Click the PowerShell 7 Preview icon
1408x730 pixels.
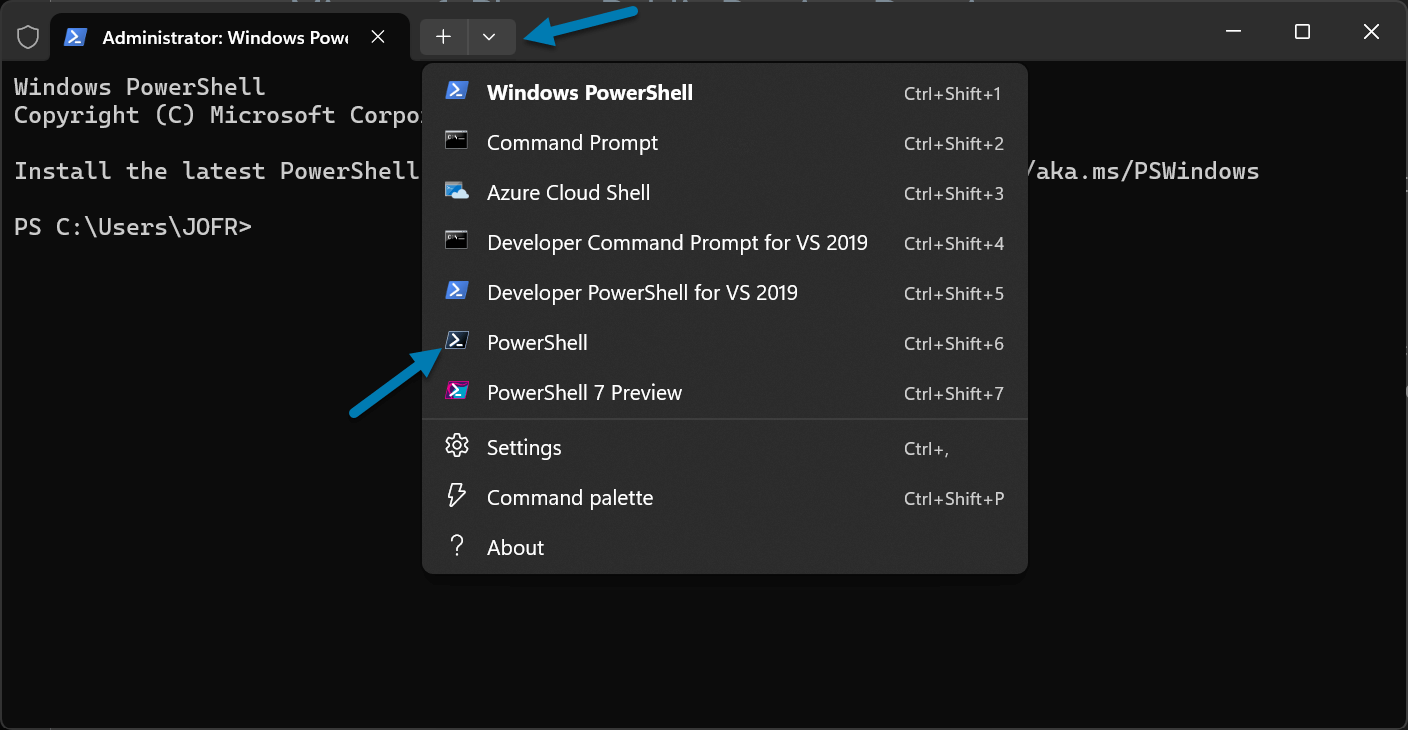[x=457, y=391]
